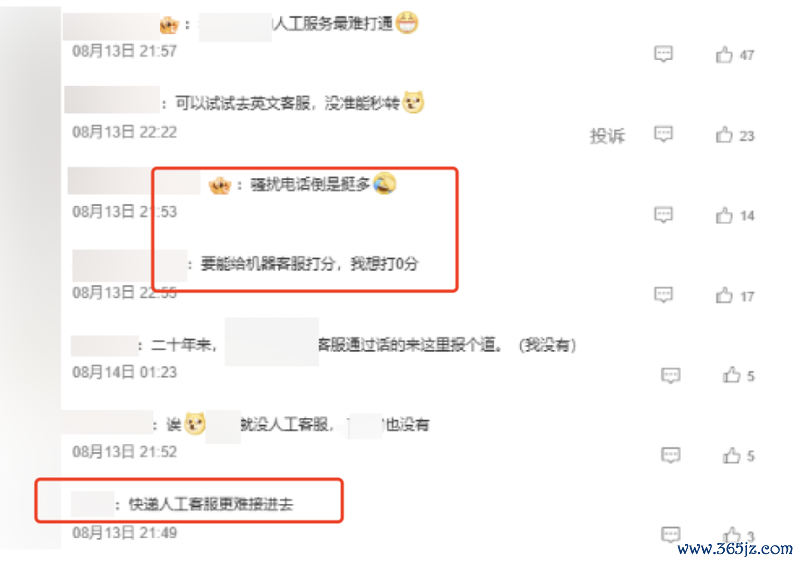This screenshot has width=800, height=564.
Task: Click the 08月13日 21:49 timestamp
Action: click(x=124, y=533)
